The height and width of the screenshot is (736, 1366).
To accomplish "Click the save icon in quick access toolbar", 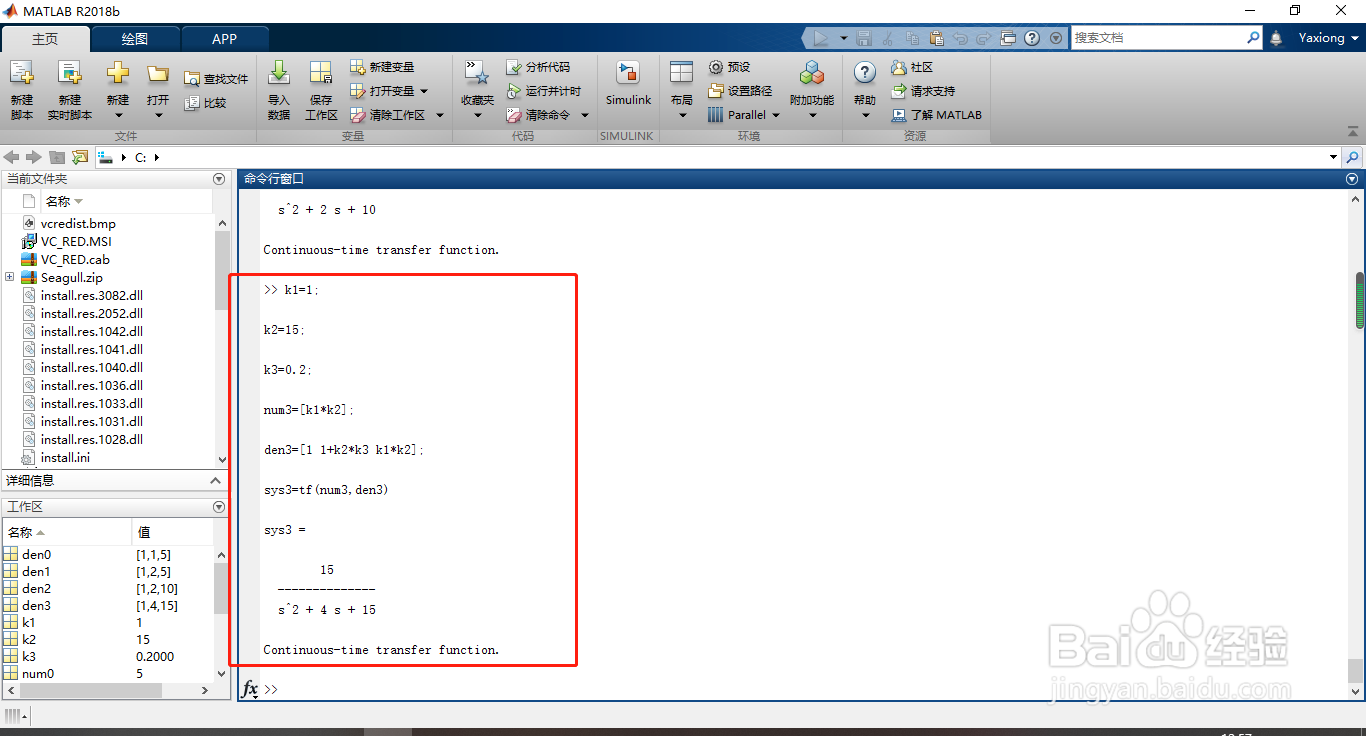I will click(x=864, y=38).
